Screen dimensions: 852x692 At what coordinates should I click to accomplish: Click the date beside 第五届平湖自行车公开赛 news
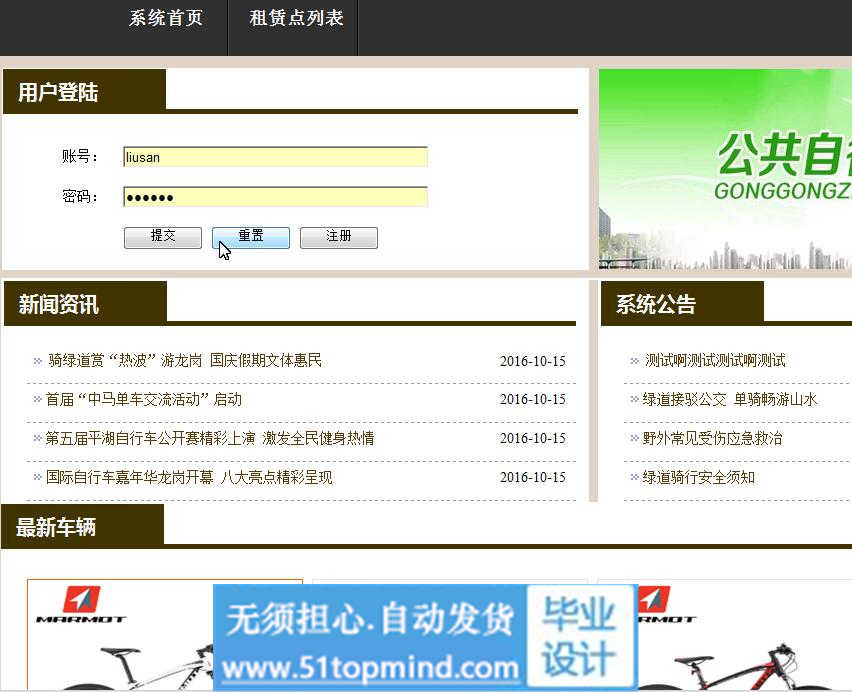(532, 438)
